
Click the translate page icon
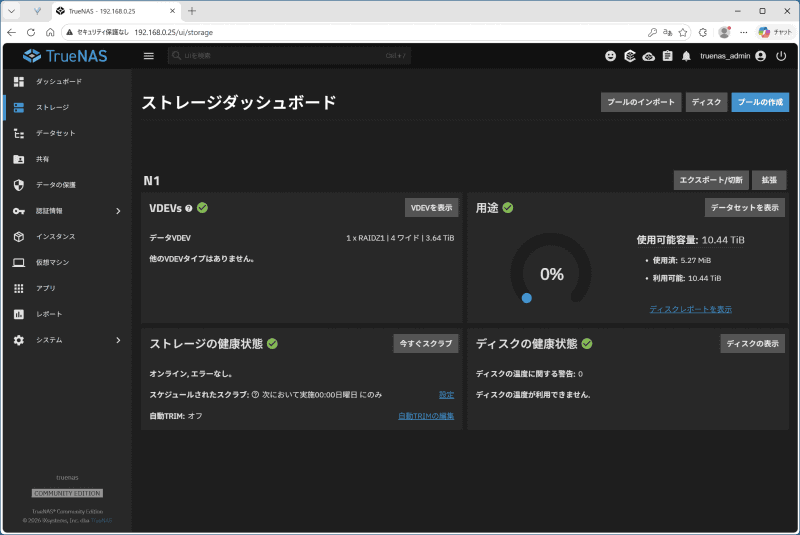pos(667,32)
